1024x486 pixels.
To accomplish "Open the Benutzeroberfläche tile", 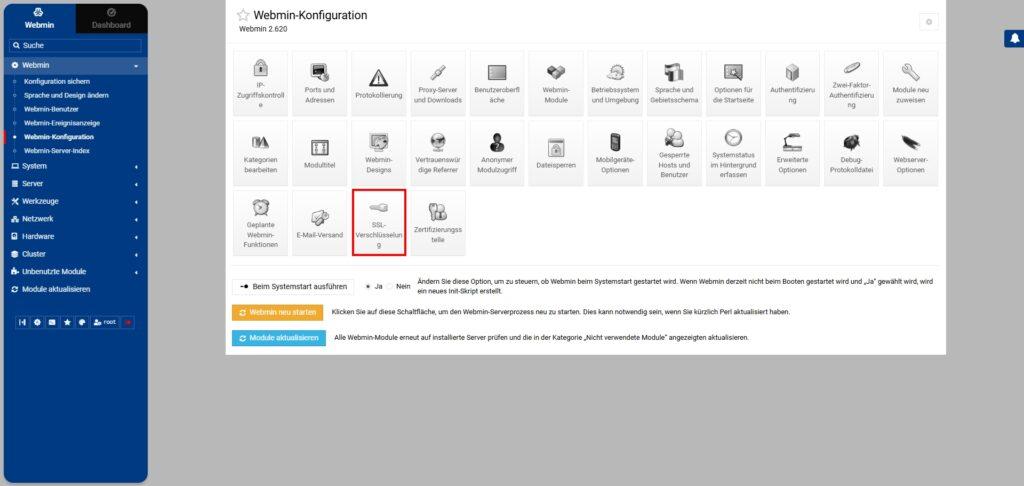I will [497, 84].
